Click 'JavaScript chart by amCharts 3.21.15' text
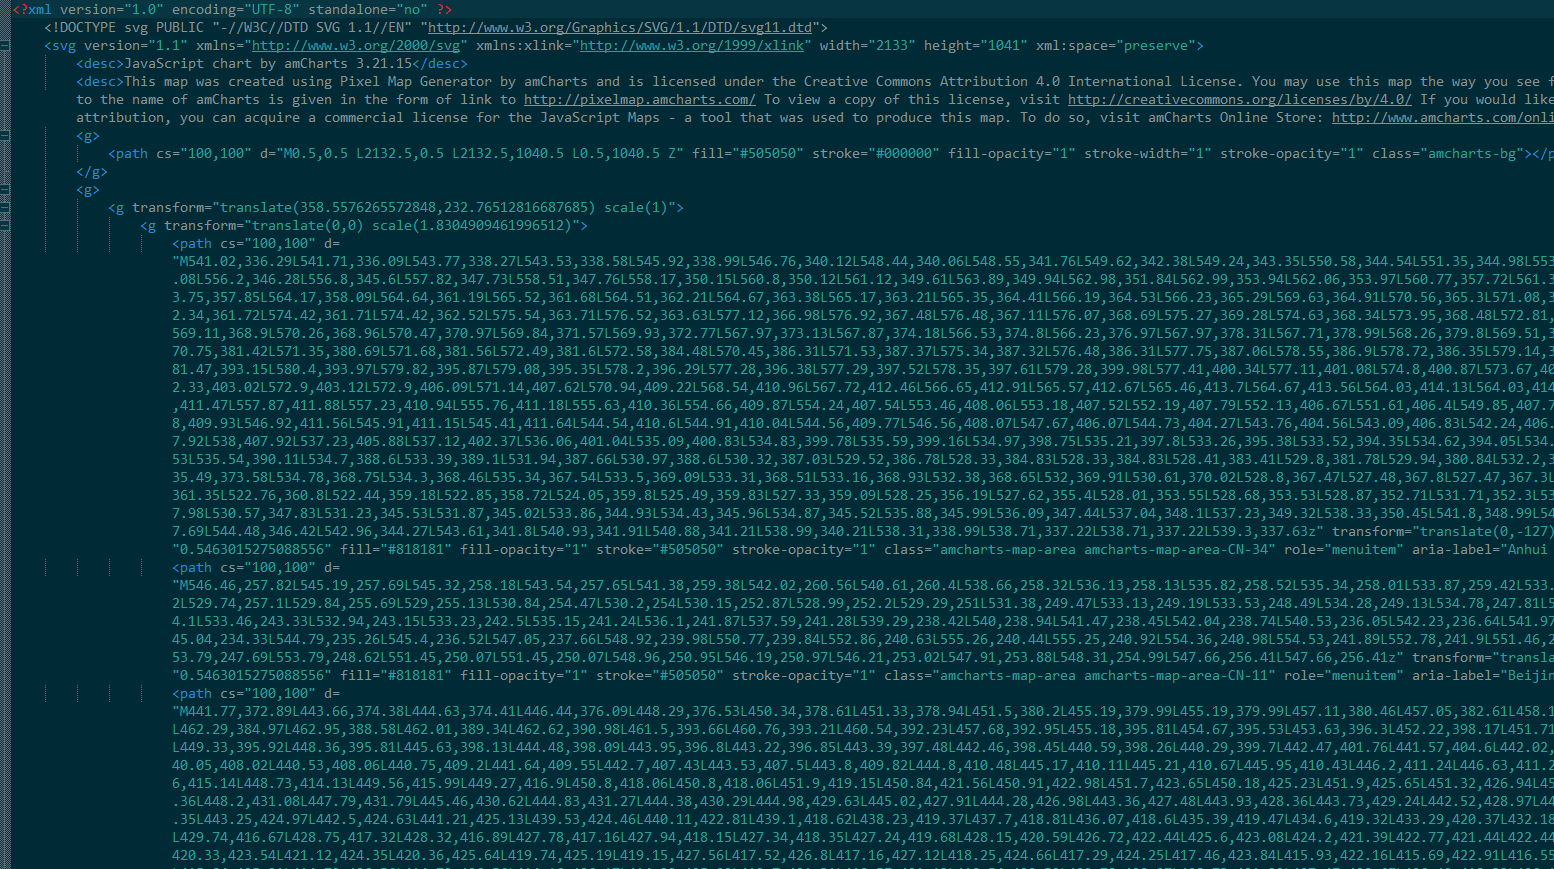This screenshot has width=1554, height=869. (268, 63)
